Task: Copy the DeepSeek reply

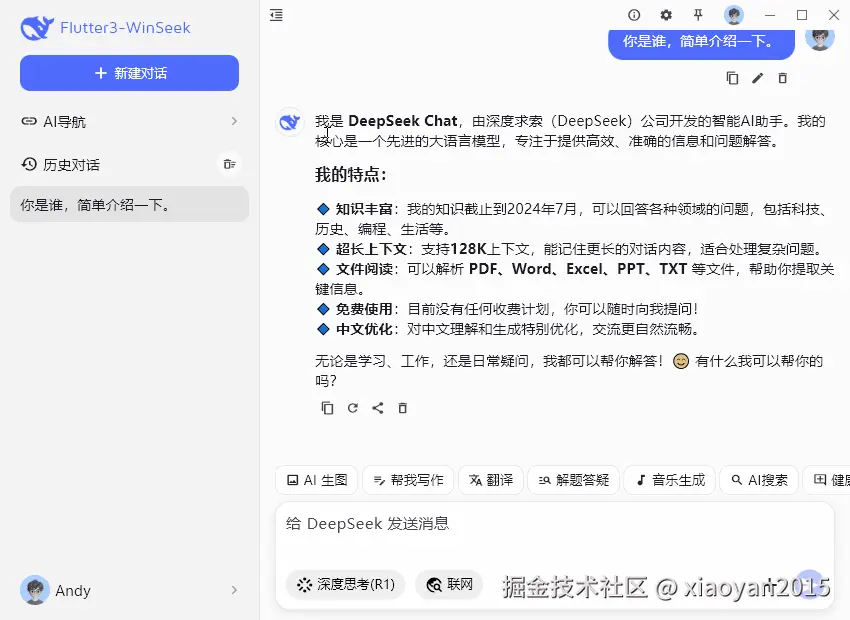Action: [x=327, y=408]
